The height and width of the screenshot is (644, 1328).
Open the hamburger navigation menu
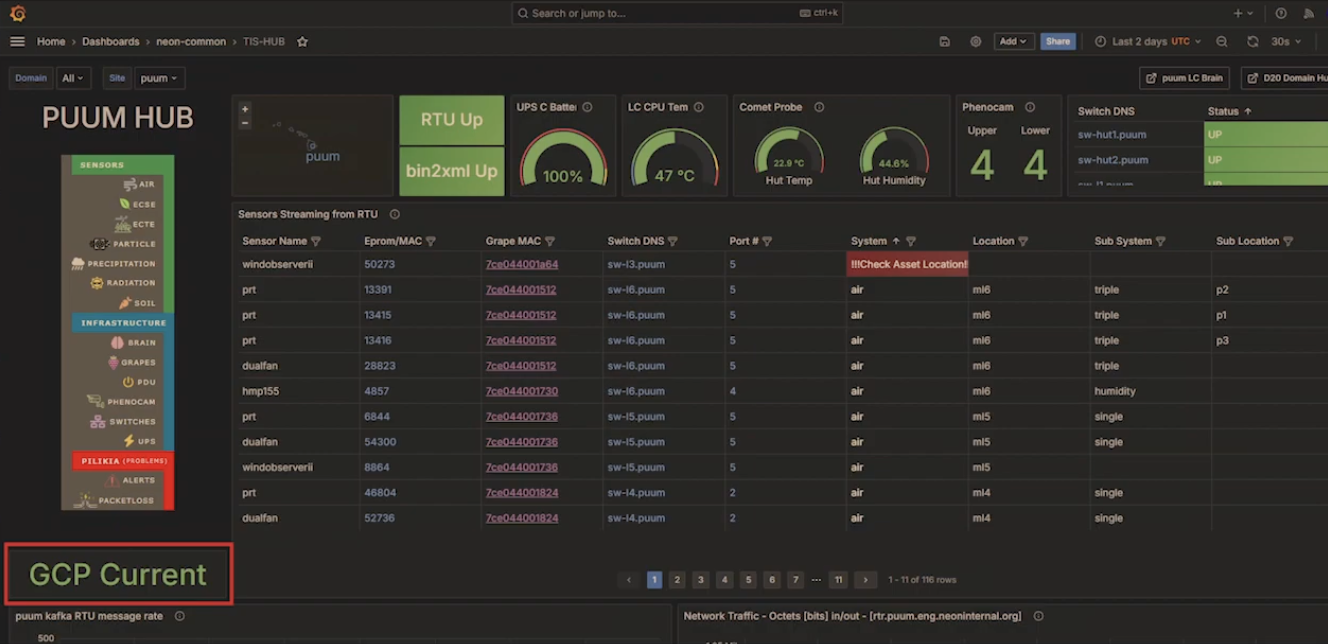click(17, 42)
